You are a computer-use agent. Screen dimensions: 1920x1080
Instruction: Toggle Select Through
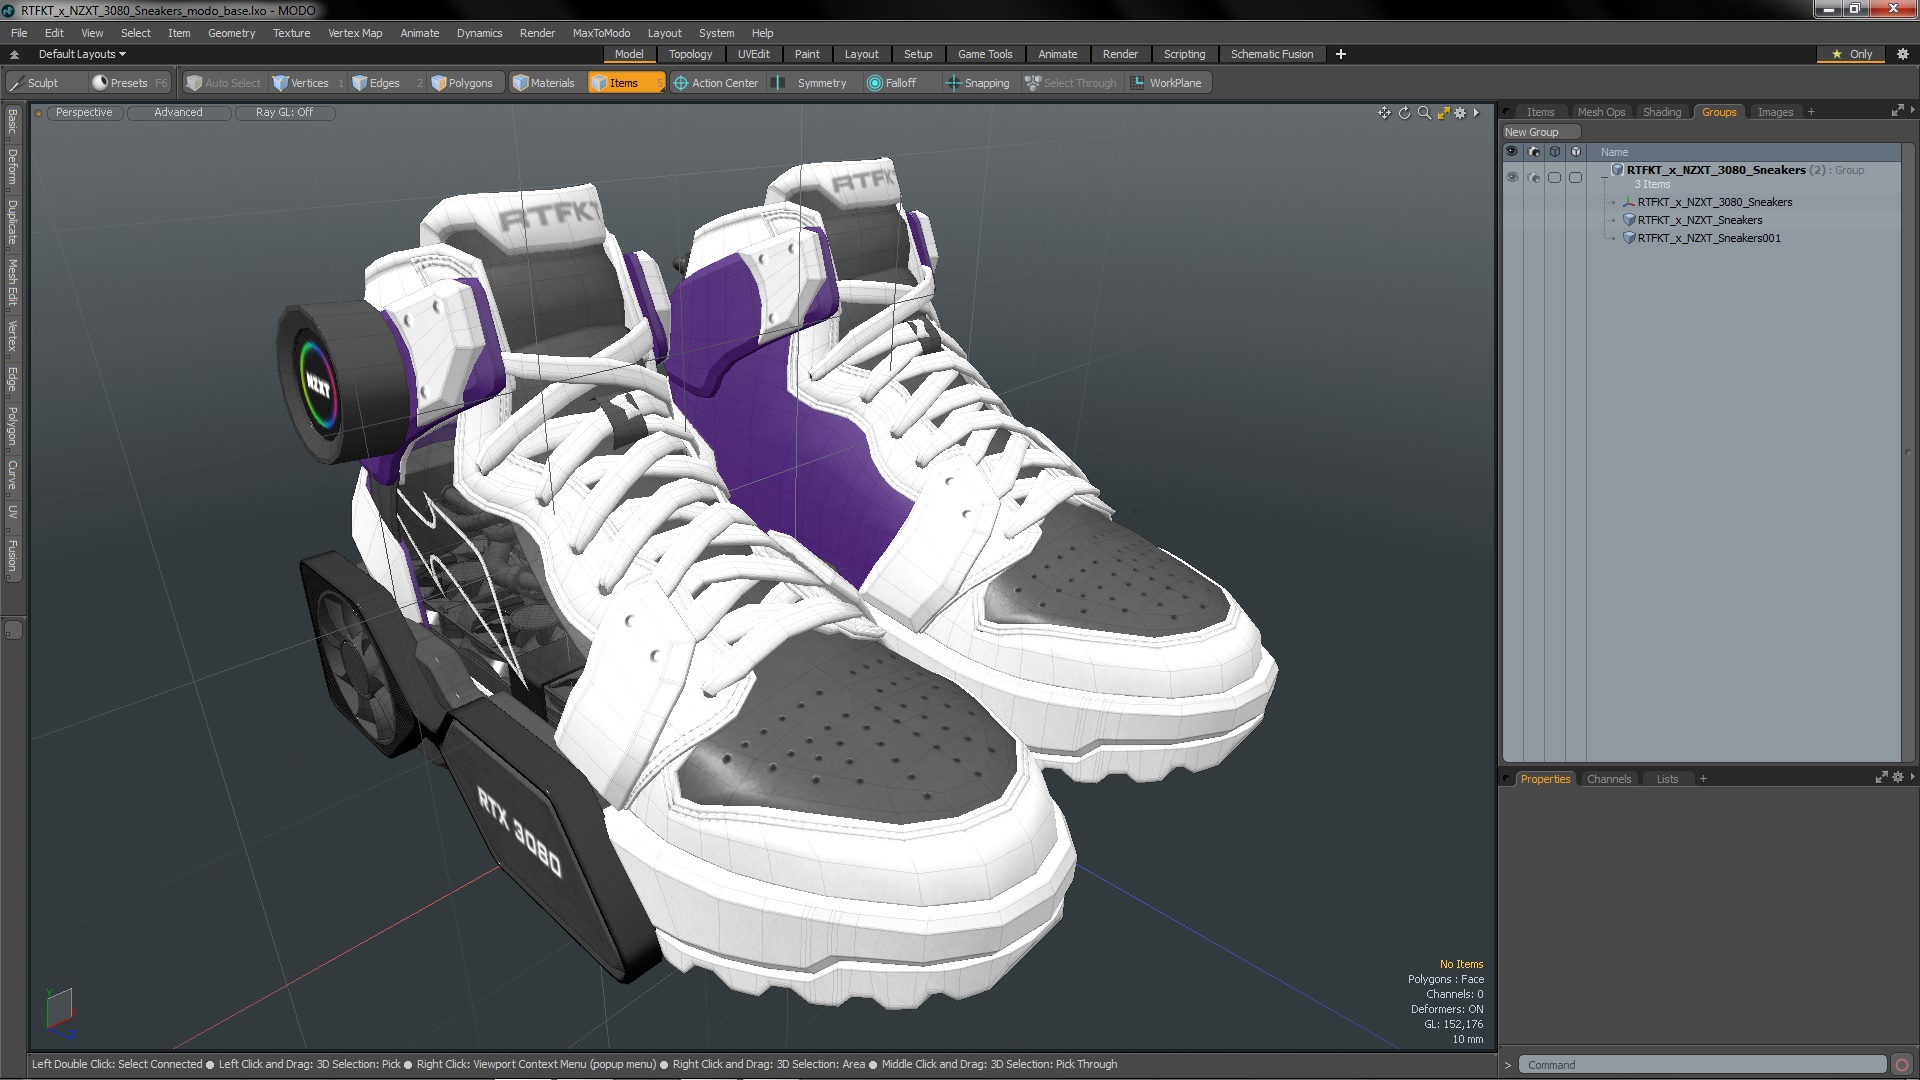coord(1071,83)
